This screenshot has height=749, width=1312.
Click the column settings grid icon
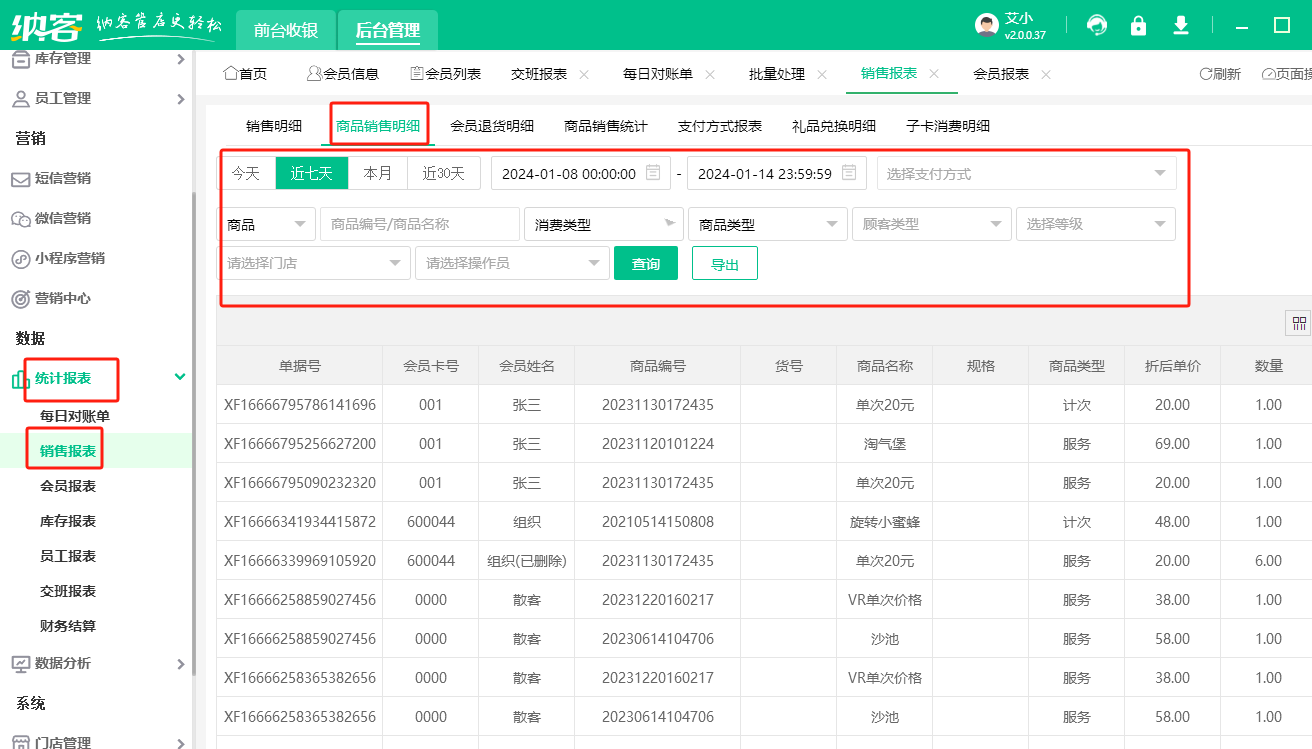(1299, 323)
